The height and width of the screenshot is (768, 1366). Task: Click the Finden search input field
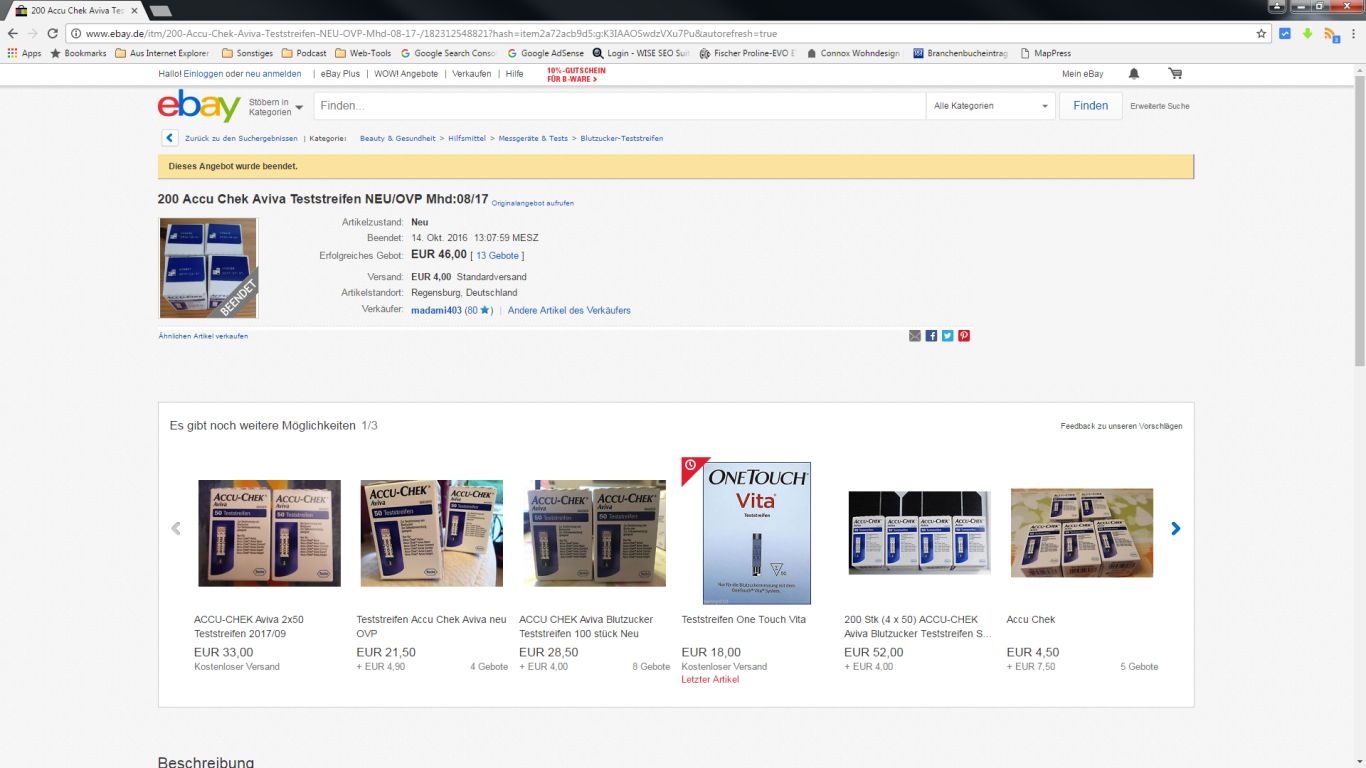pos(619,106)
